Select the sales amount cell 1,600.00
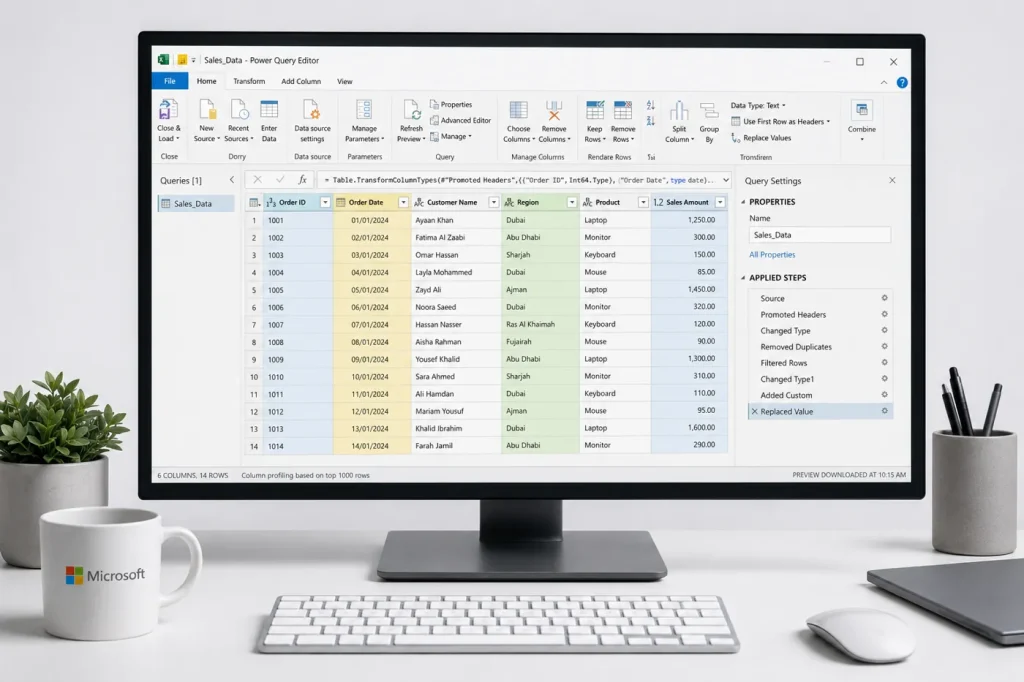The image size is (1024, 682). point(689,427)
